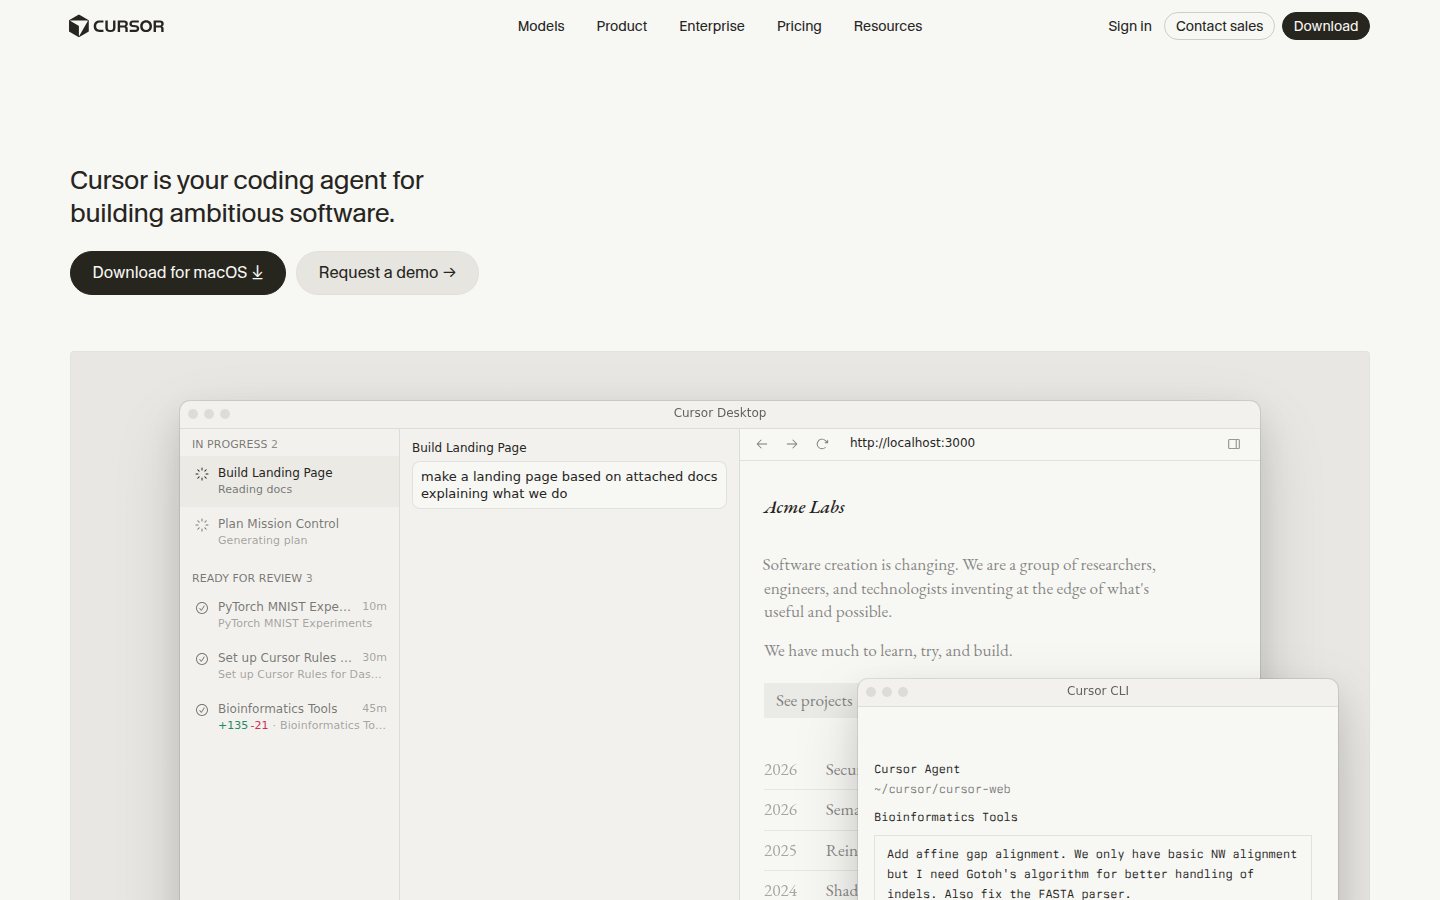Click the 45m timestamp on Bioinformatics Tools
The height and width of the screenshot is (900, 1440).
pos(374,708)
